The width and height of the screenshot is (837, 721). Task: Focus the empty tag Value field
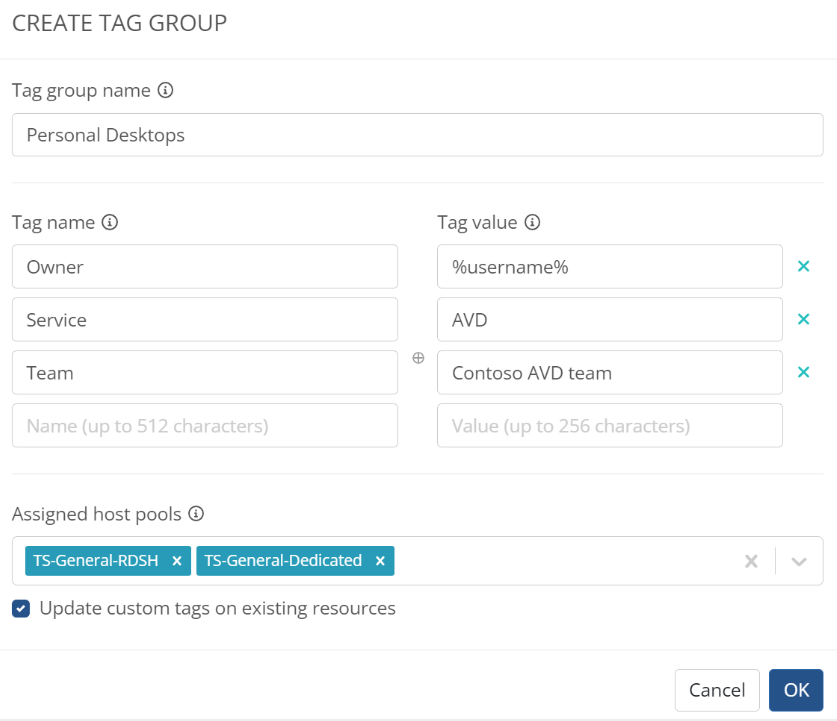(x=609, y=425)
